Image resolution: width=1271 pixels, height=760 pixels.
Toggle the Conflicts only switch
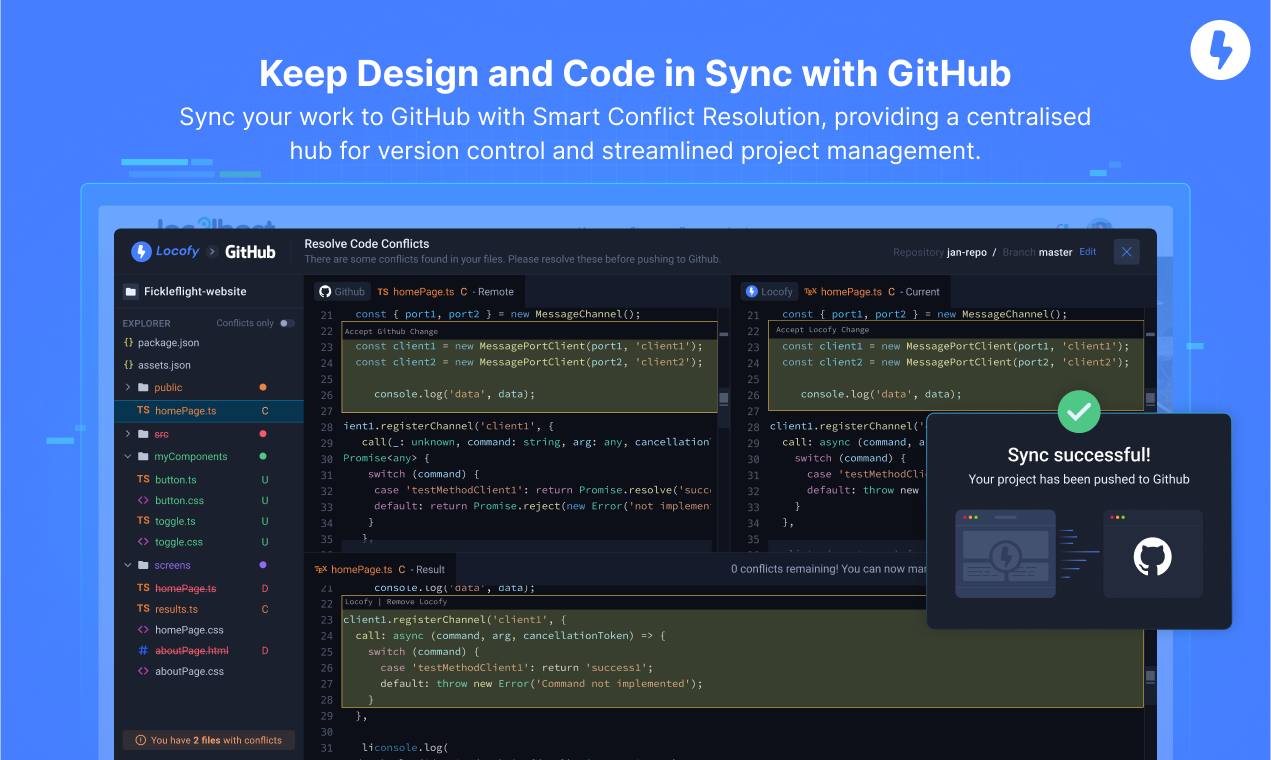288,323
